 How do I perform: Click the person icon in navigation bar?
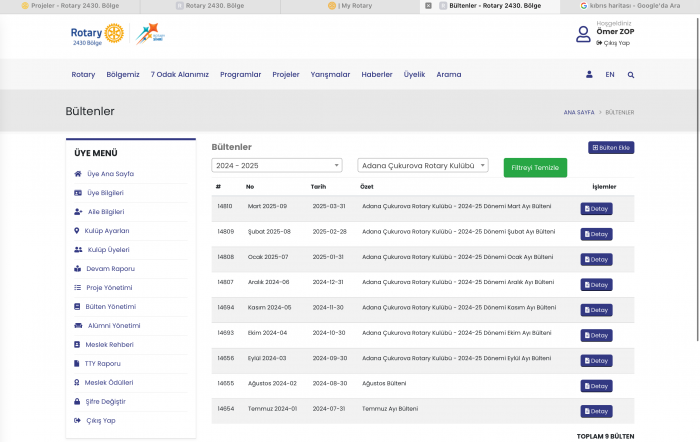pos(589,75)
